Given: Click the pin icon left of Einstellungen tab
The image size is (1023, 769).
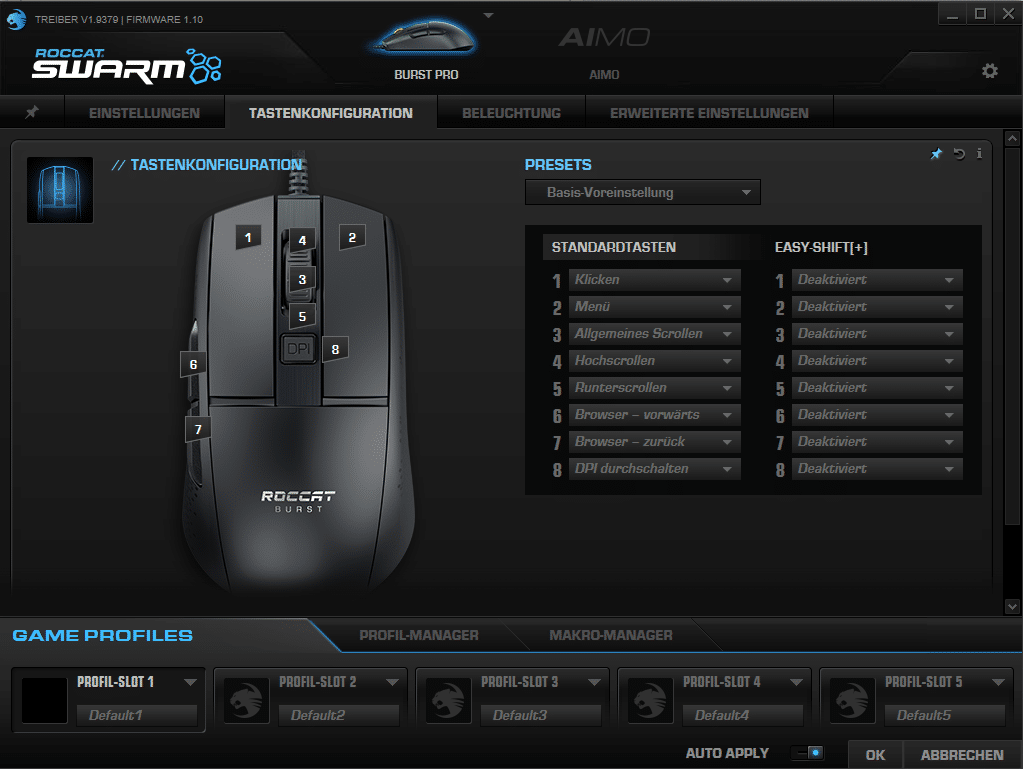Looking at the screenshot, I should pyautogui.click(x=32, y=113).
